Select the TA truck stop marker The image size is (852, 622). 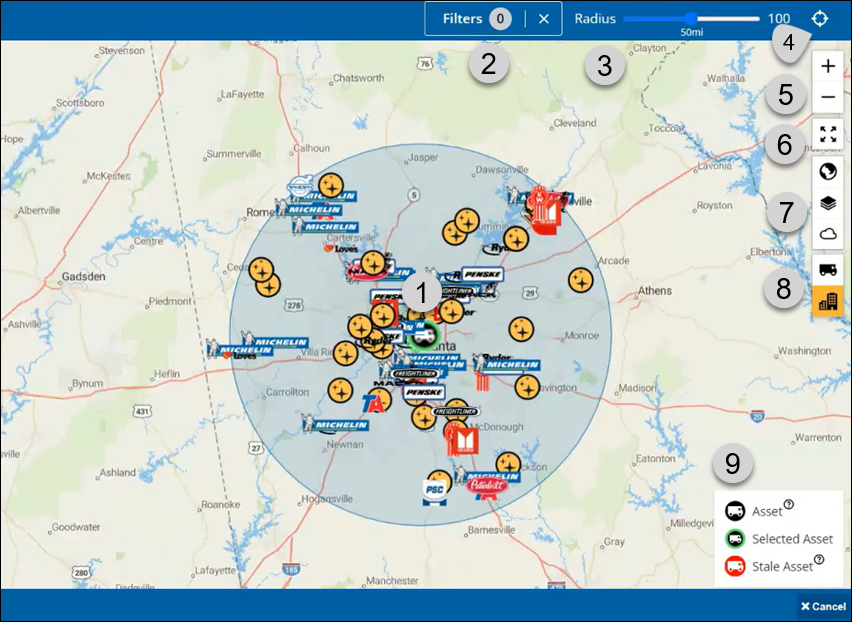tap(374, 404)
